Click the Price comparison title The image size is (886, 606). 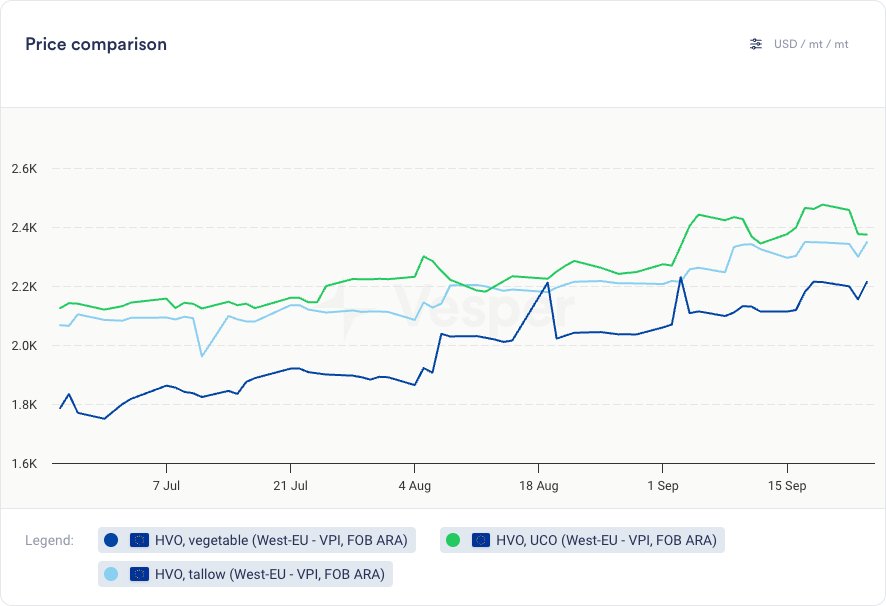[96, 44]
